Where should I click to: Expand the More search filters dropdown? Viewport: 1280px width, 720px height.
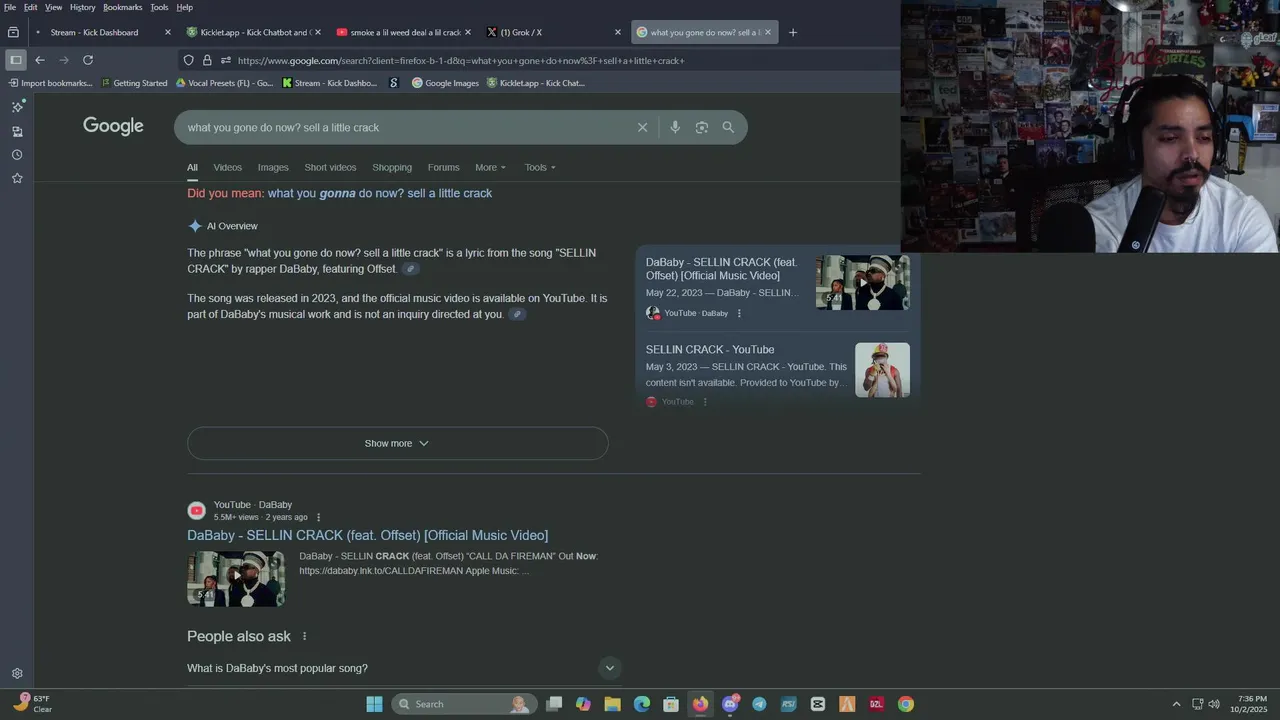[490, 167]
